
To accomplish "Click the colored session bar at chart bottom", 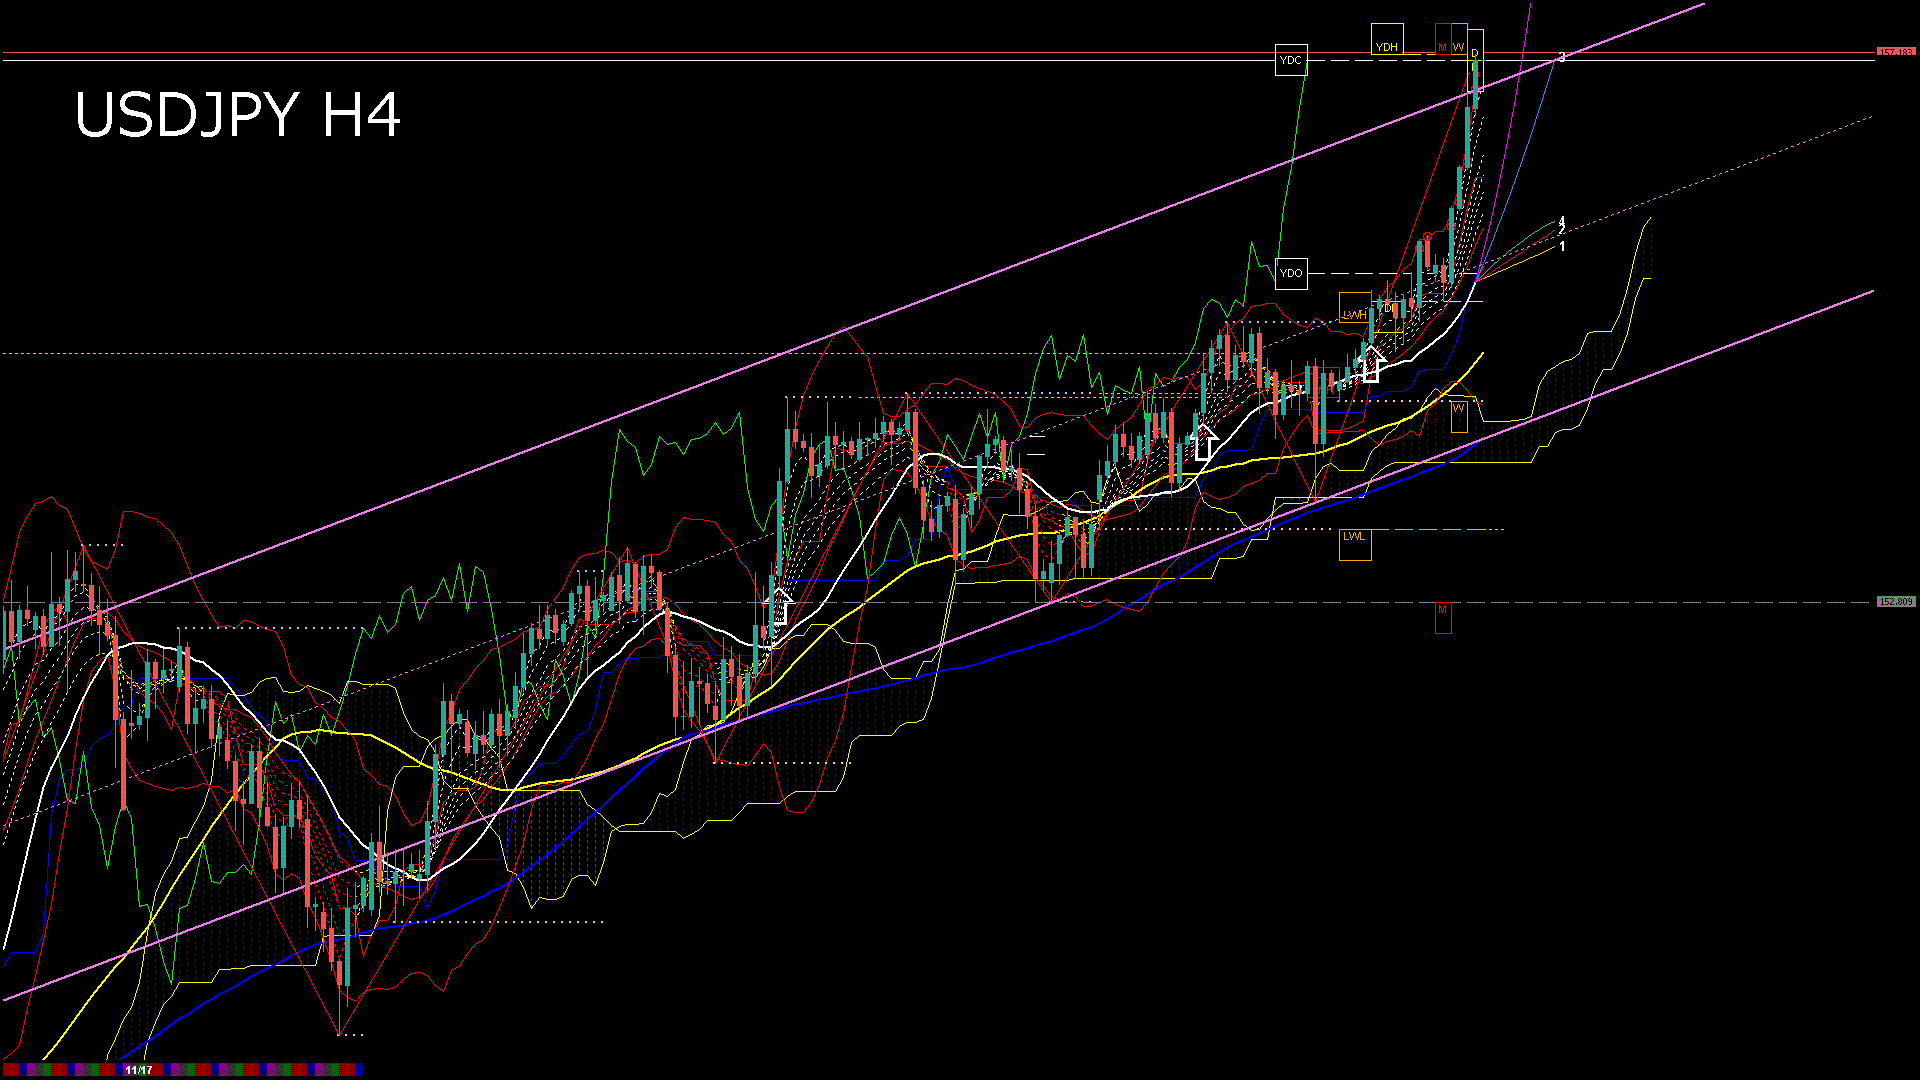I will point(250,1070).
